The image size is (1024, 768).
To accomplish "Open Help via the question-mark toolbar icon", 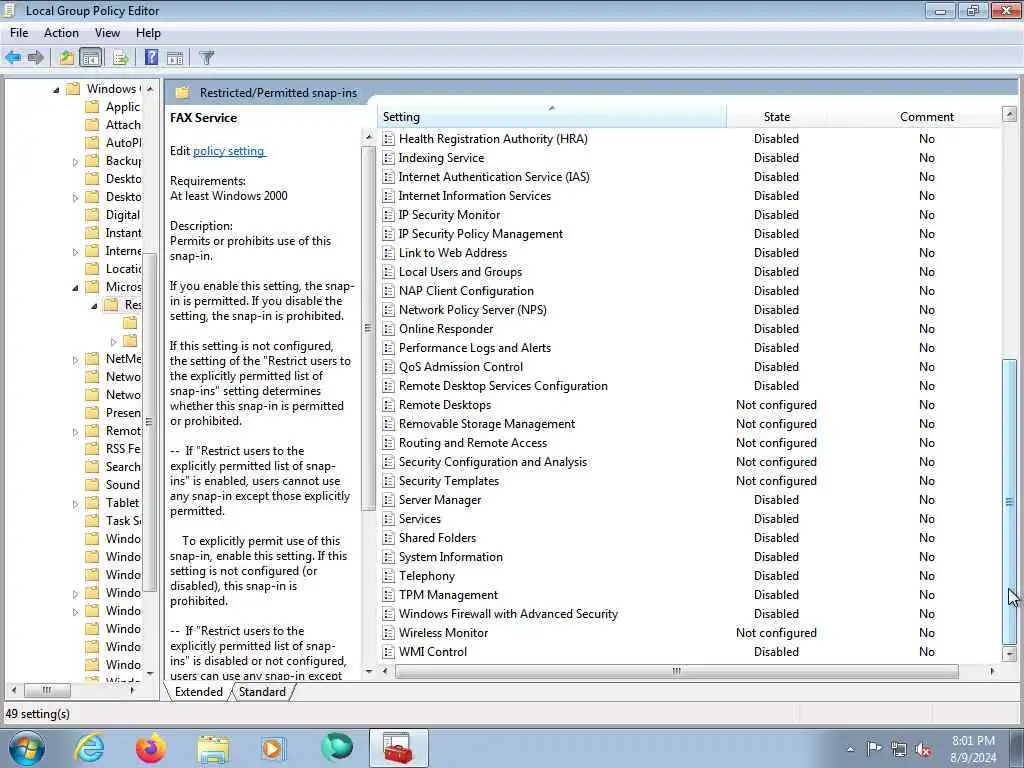I will click(x=151, y=57).
